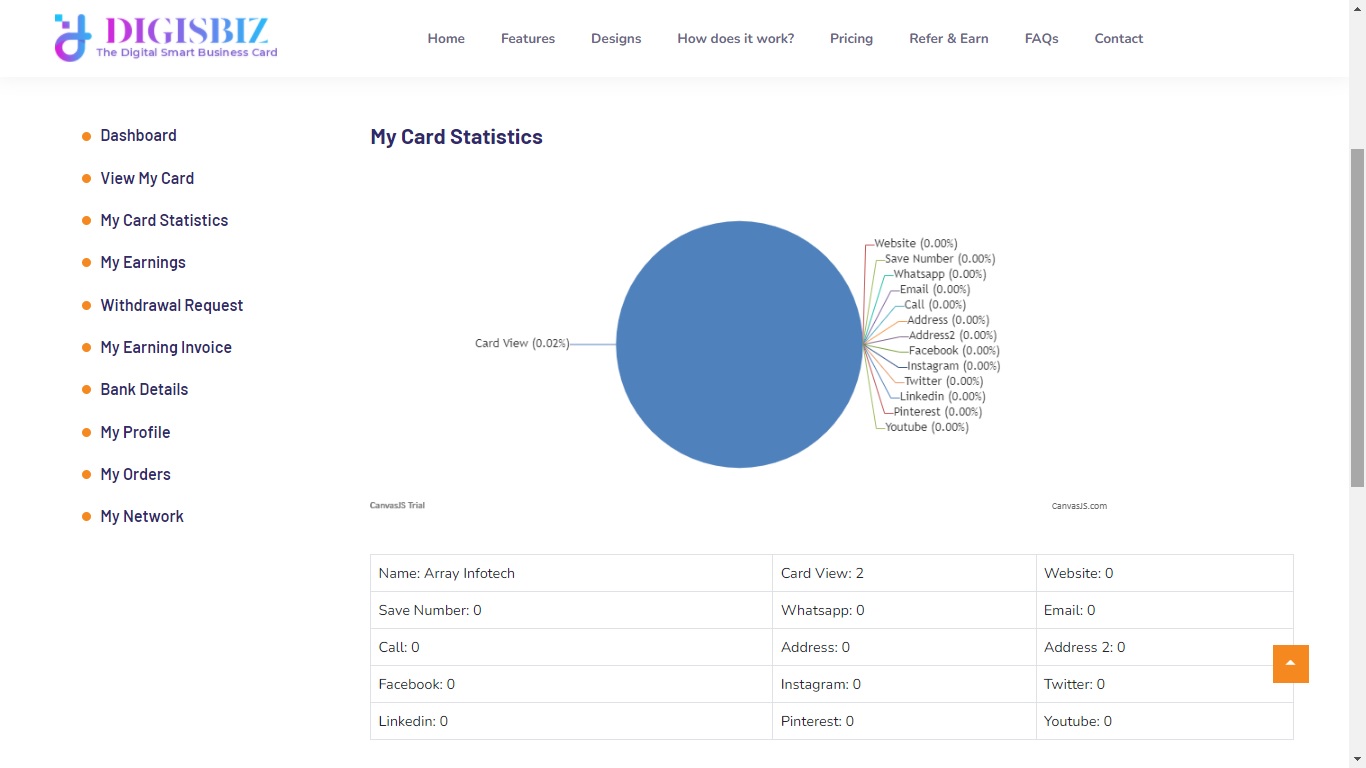Select How does it work? in navbar

pos(735,39)
